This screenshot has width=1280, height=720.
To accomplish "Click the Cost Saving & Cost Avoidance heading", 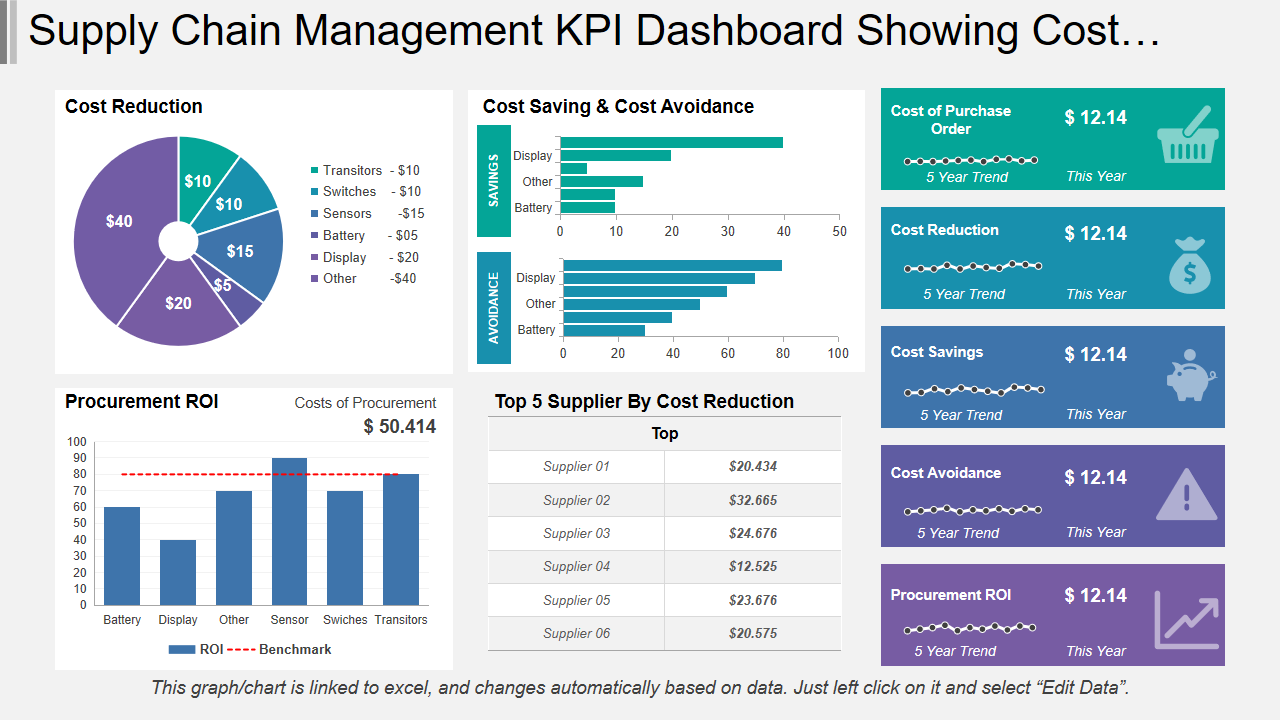I will tap(619, 107).
